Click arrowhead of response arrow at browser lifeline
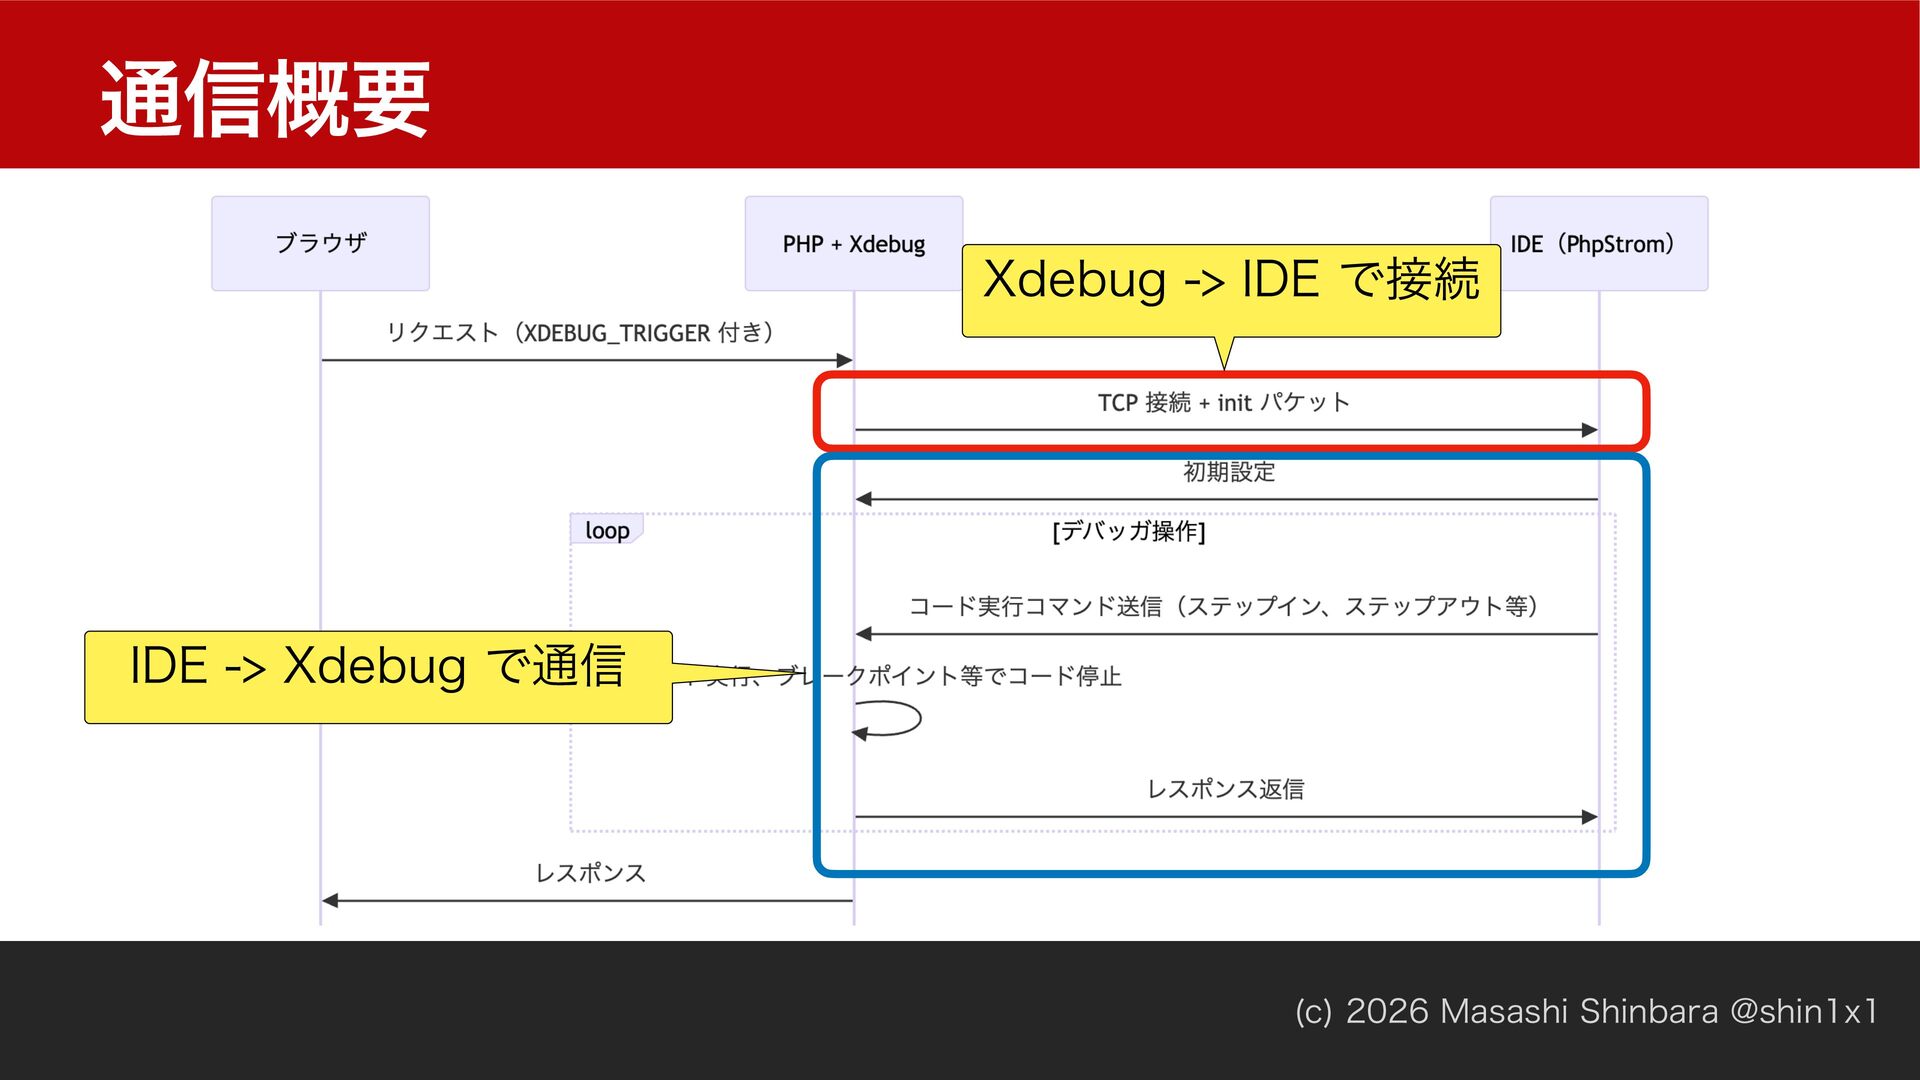Screen dimensions: 1920x1080 (331, 901)
